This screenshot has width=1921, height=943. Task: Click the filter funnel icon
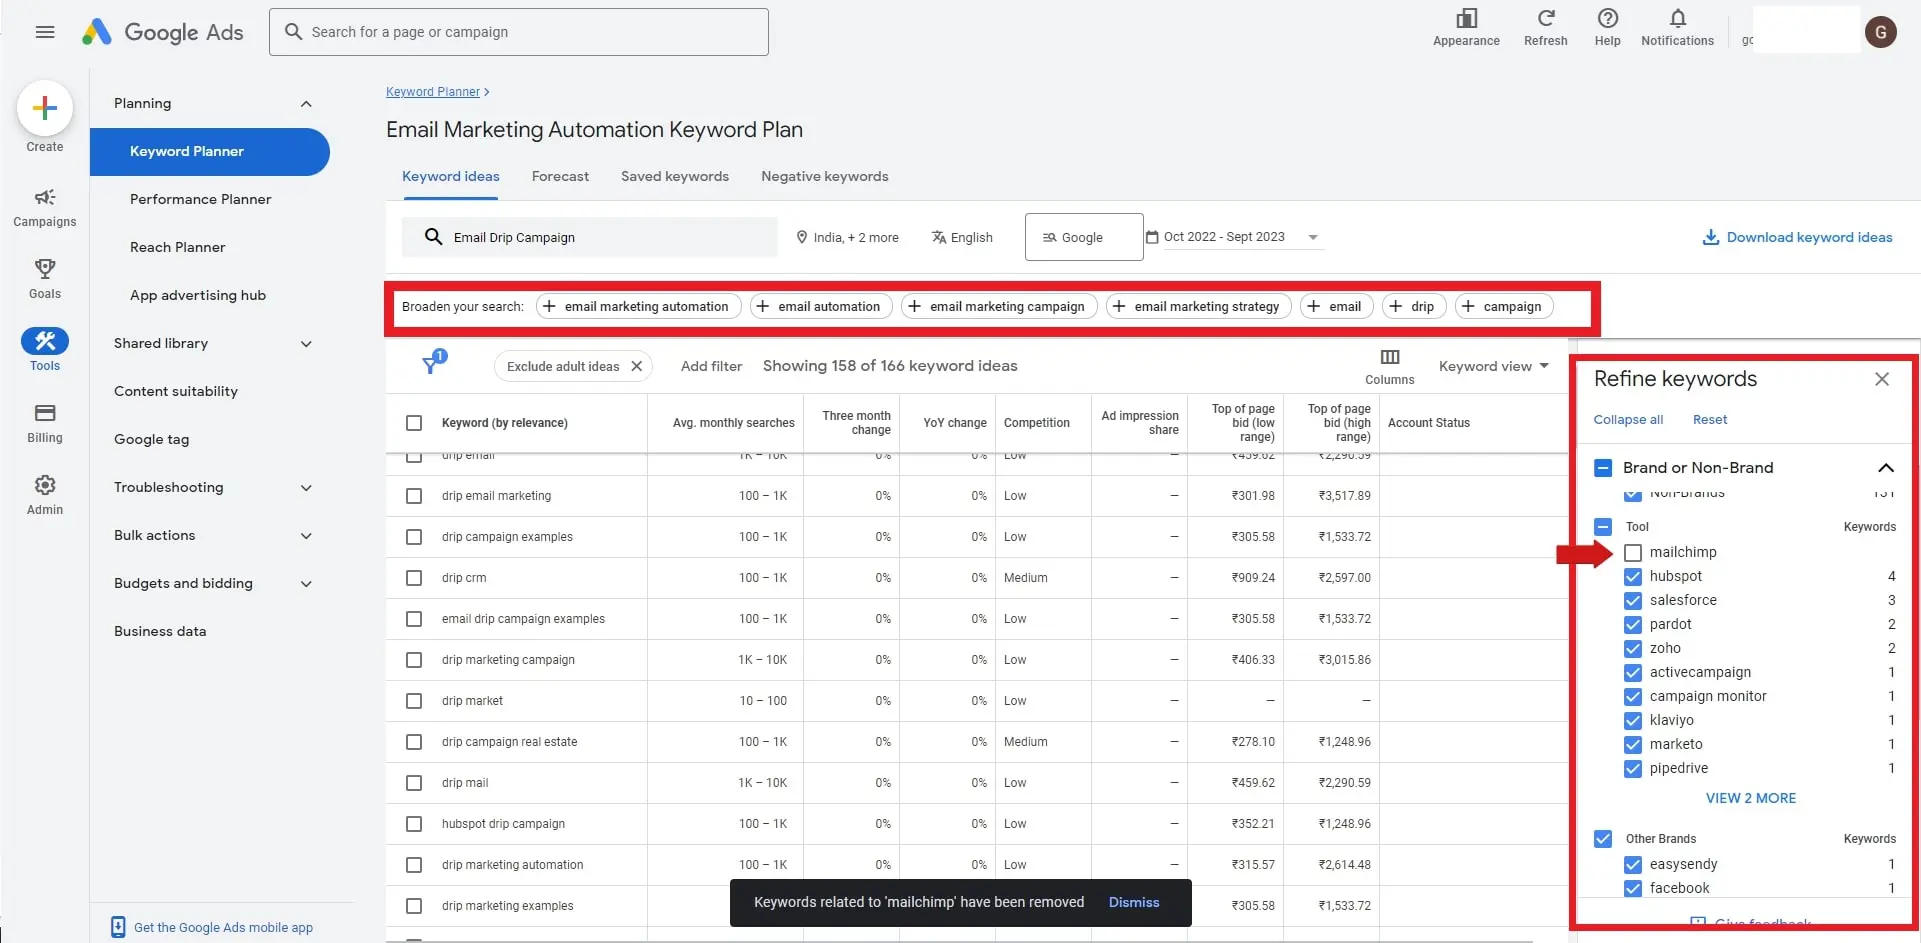coord(431,365)
